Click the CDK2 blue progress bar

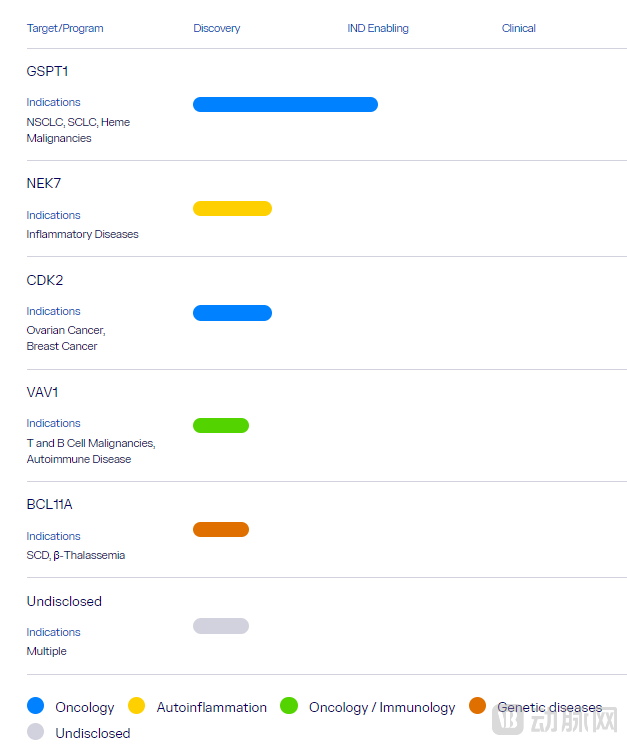232,313
